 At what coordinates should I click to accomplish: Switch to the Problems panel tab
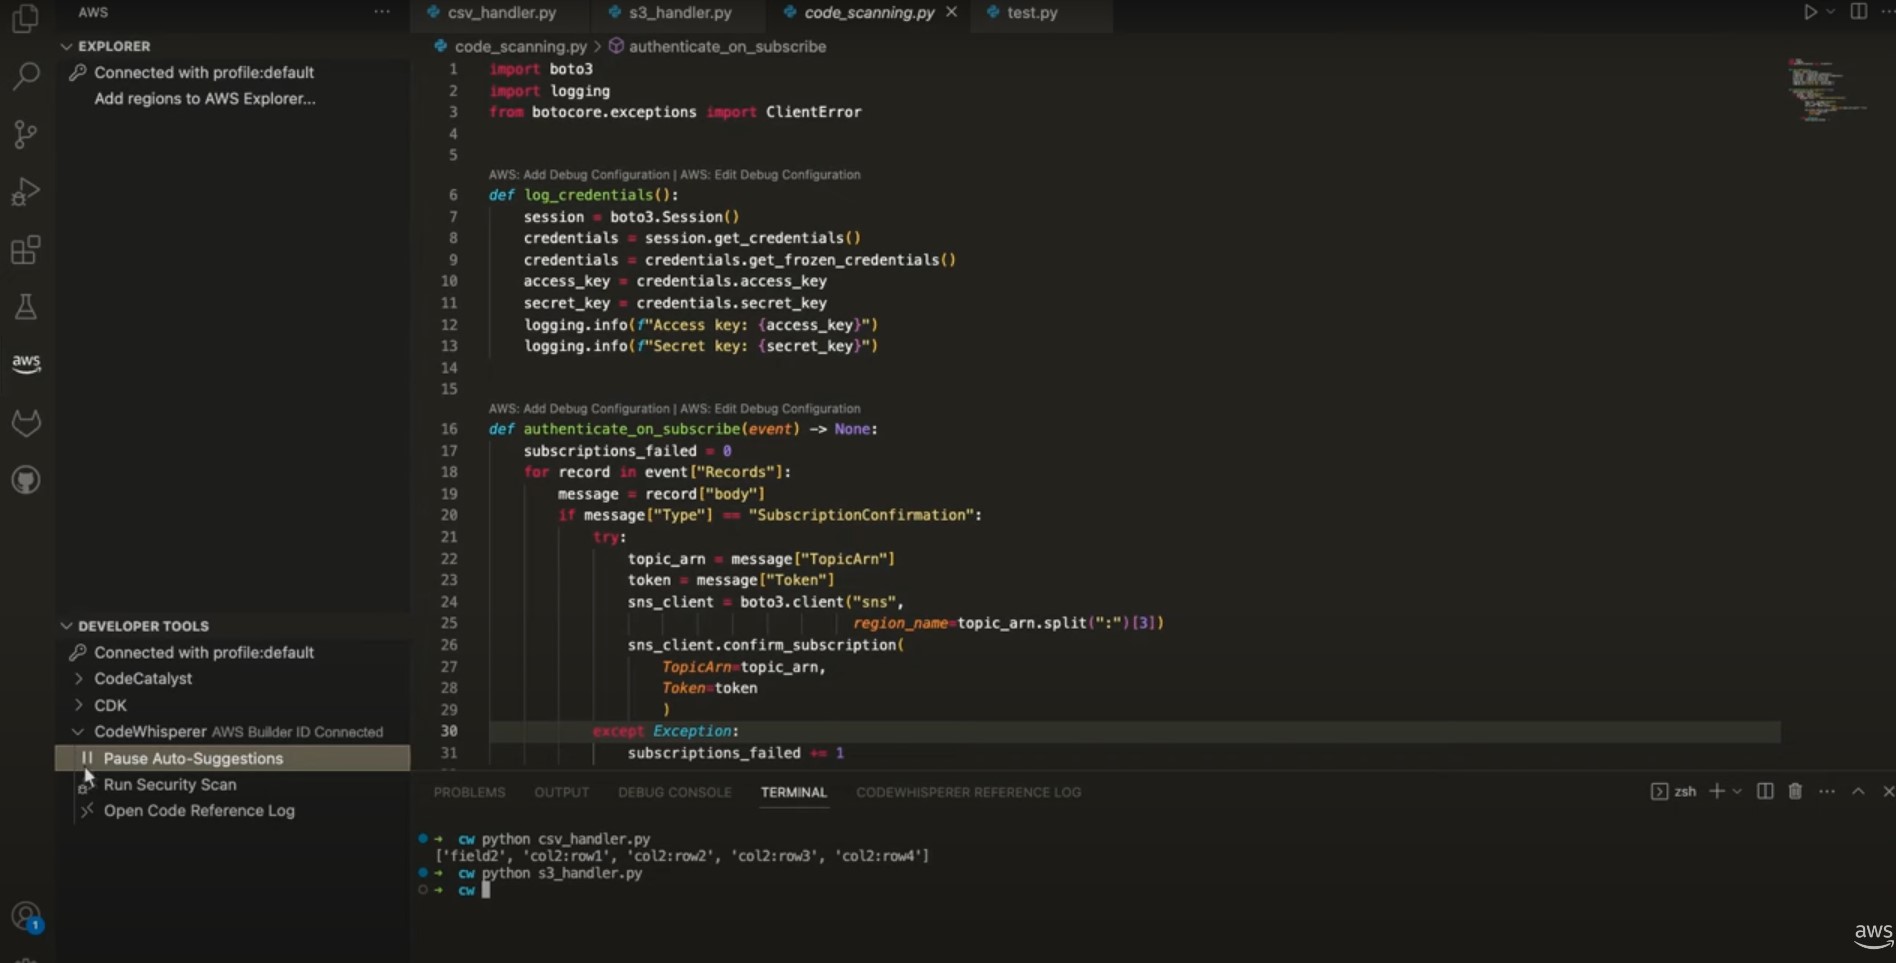(x=469, y=792)
